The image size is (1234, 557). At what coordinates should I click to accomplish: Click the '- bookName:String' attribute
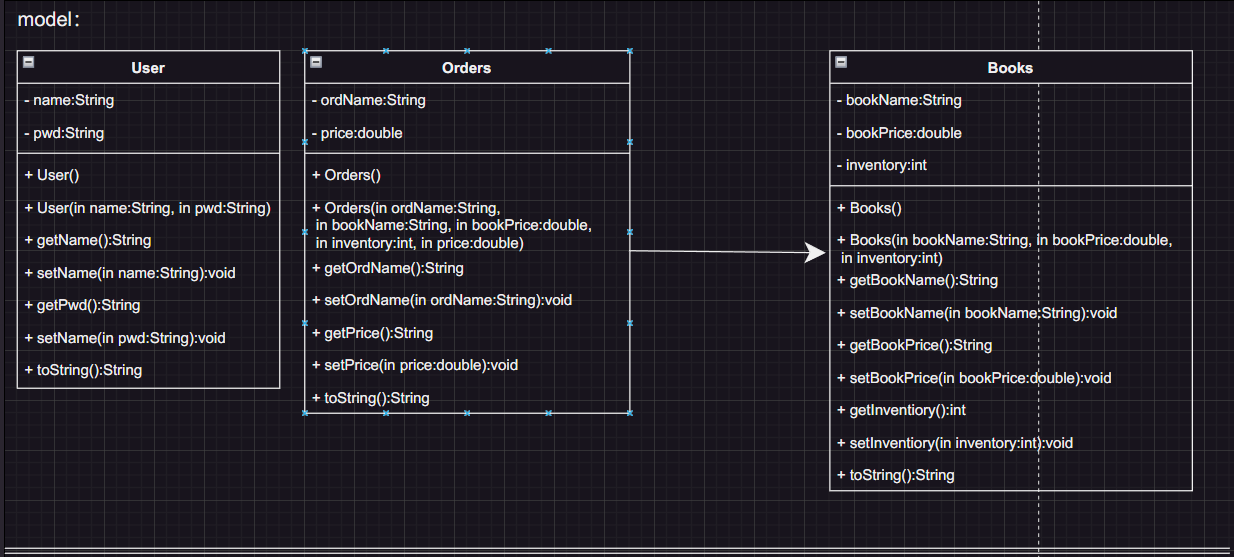click(x=899, y=100)
